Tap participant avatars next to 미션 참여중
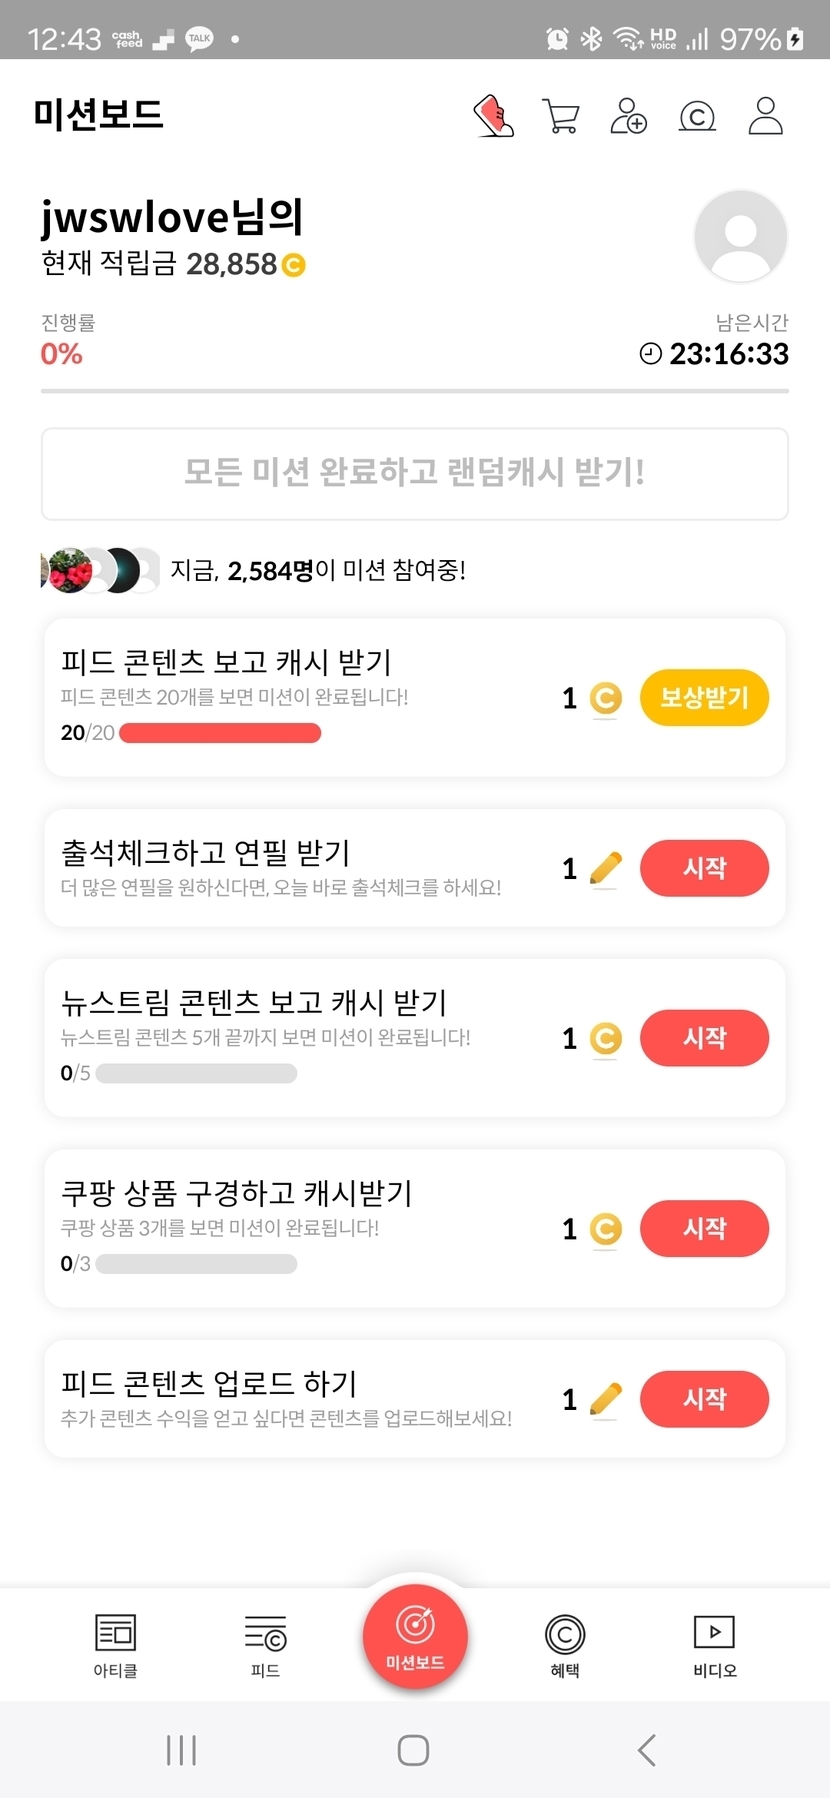830x1798 pixels. 100,570
